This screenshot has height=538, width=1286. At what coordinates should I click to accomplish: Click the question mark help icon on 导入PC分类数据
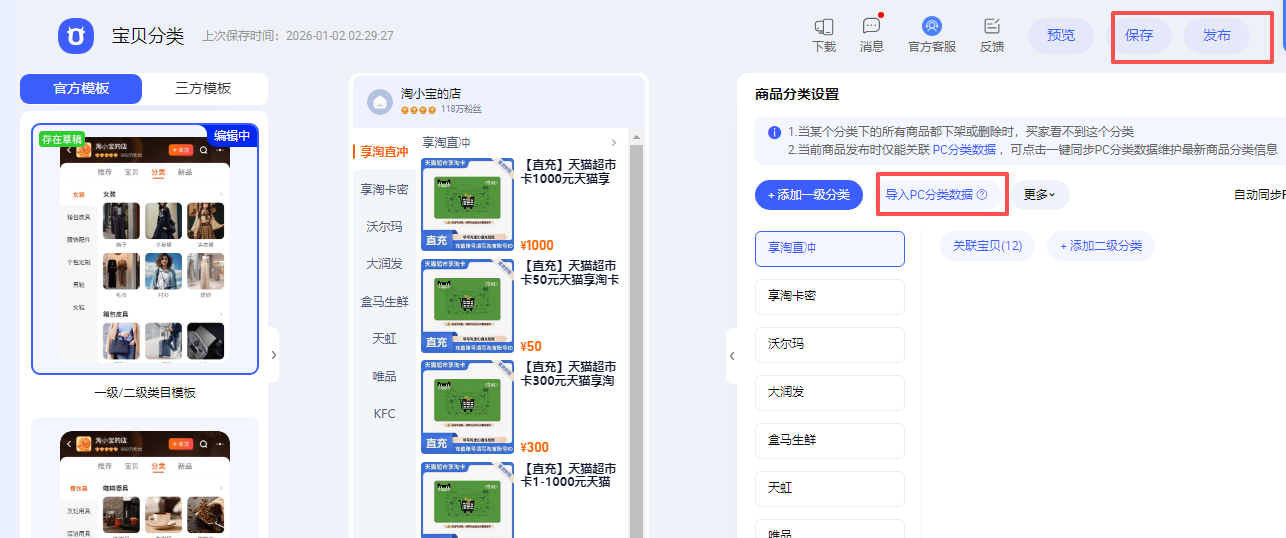[x=982, y=195]
